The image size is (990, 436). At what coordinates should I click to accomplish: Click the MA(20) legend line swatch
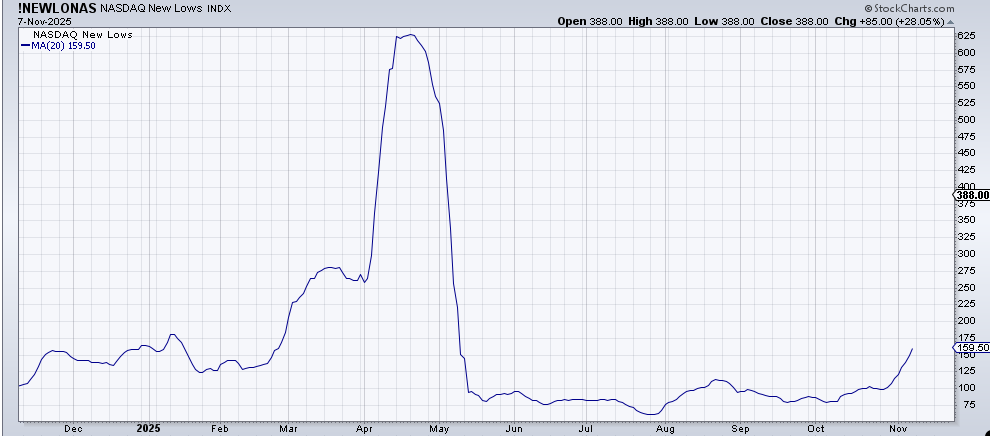click(25, 44)
